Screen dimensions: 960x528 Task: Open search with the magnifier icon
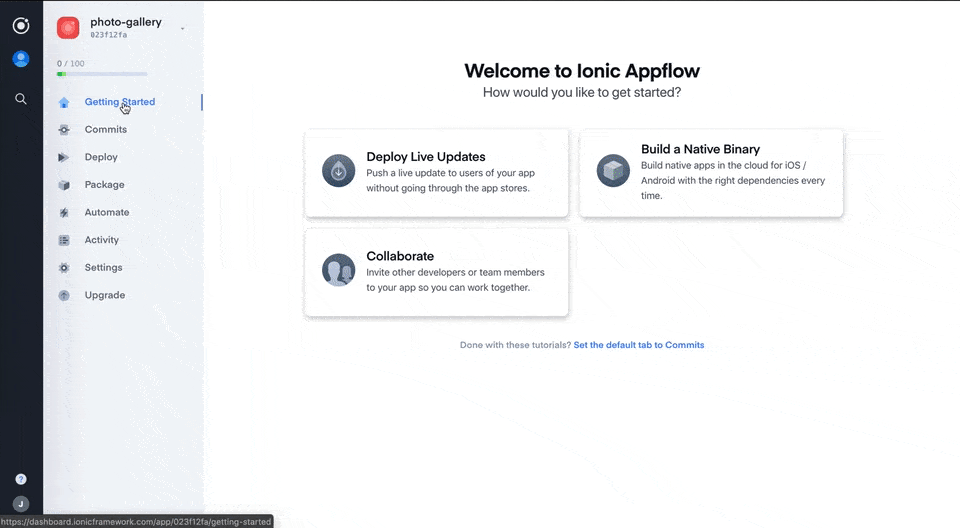(21, 99)
